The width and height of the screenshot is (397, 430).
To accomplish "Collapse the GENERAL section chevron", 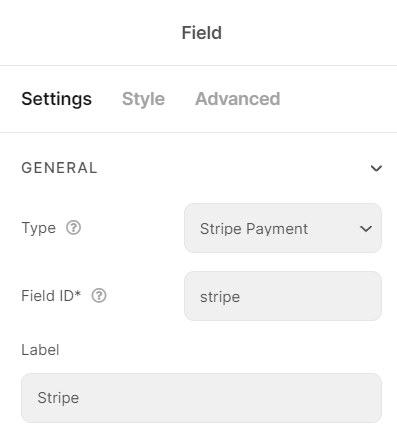I will pos(376,168).
